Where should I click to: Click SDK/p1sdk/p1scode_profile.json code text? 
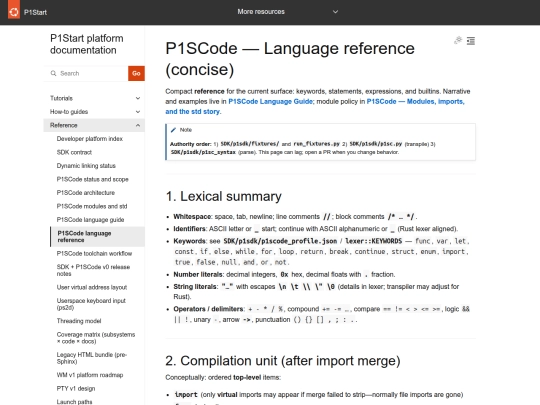tap(280, 241)
